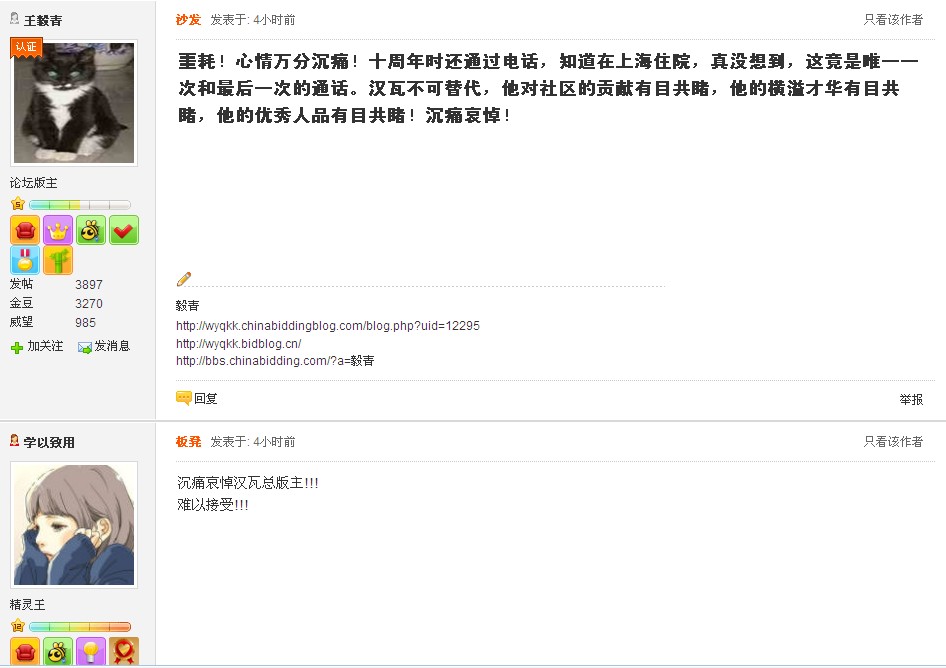The height and width of the screenshot is (668, 946).
Task: Click the green bamboo badge icon
Action: (x=58, y=261)
